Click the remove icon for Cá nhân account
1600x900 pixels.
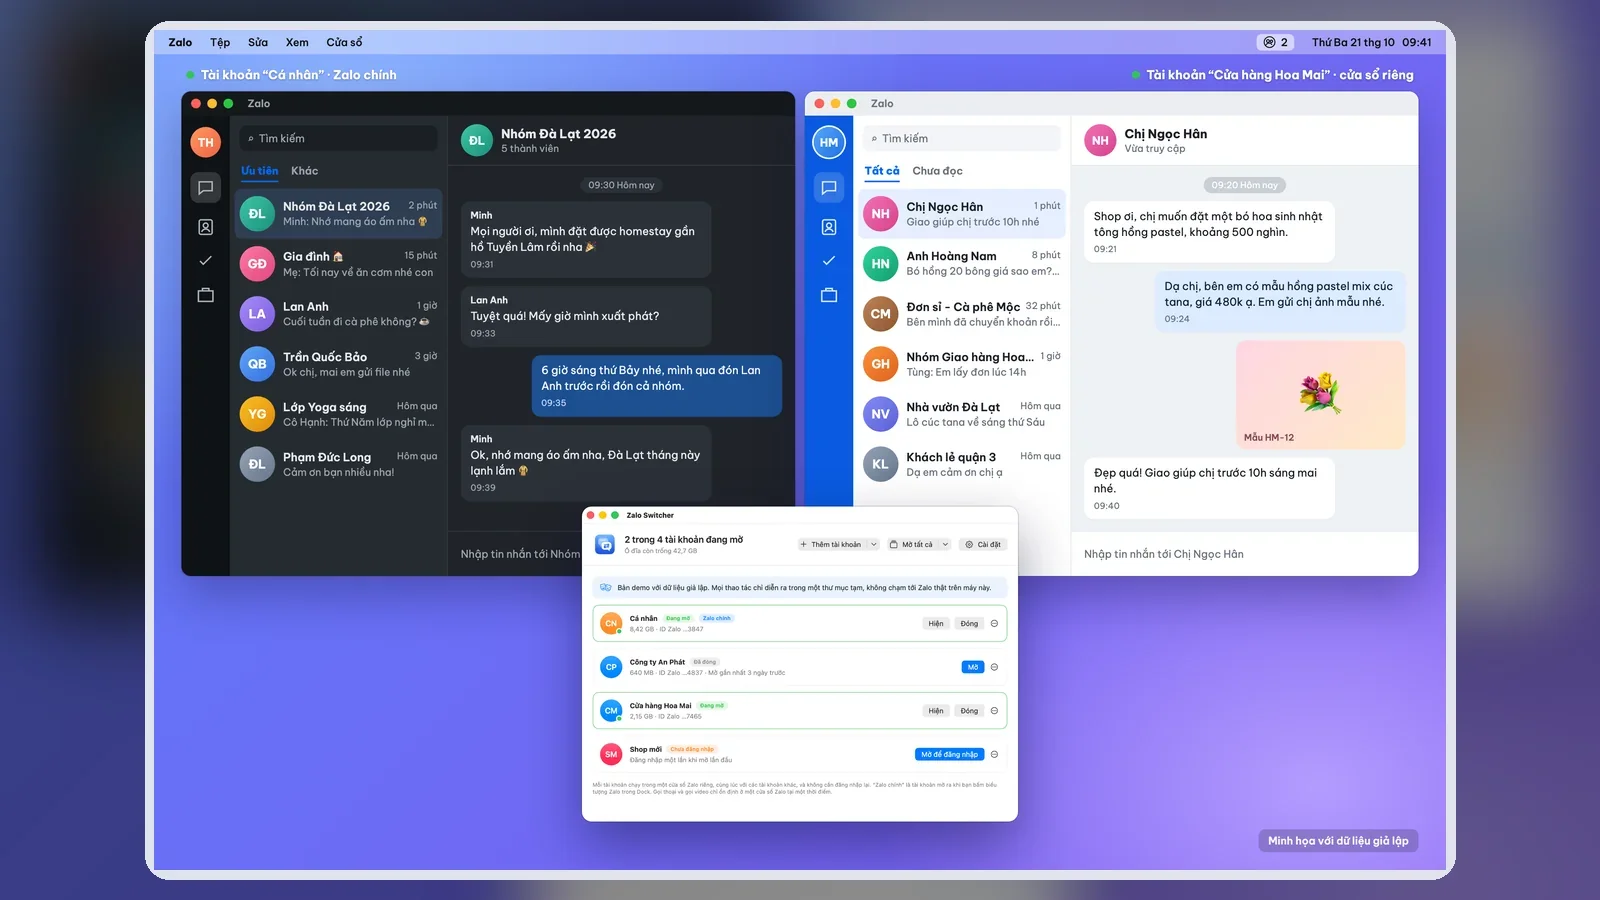point(994,623)
